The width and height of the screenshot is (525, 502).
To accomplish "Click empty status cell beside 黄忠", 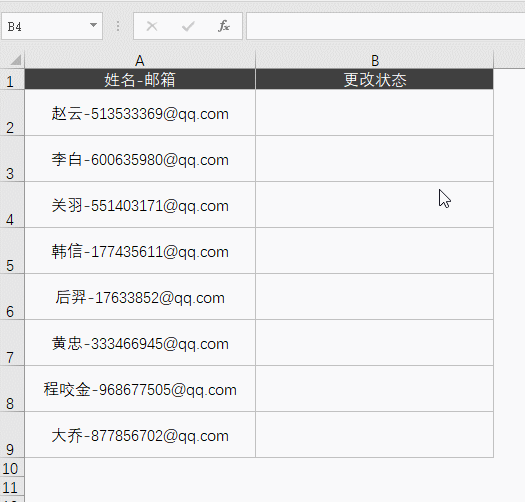I will (x=374, y=343).
